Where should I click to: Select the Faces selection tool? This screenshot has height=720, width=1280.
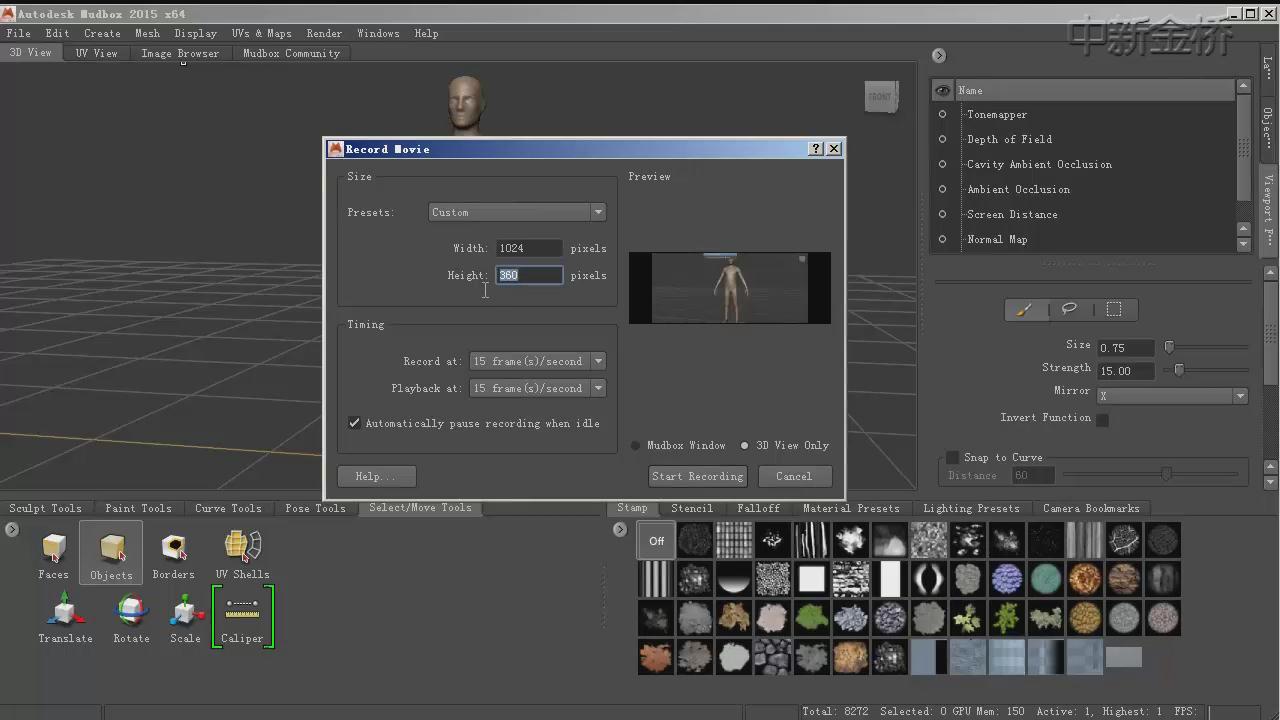point(54,555)
